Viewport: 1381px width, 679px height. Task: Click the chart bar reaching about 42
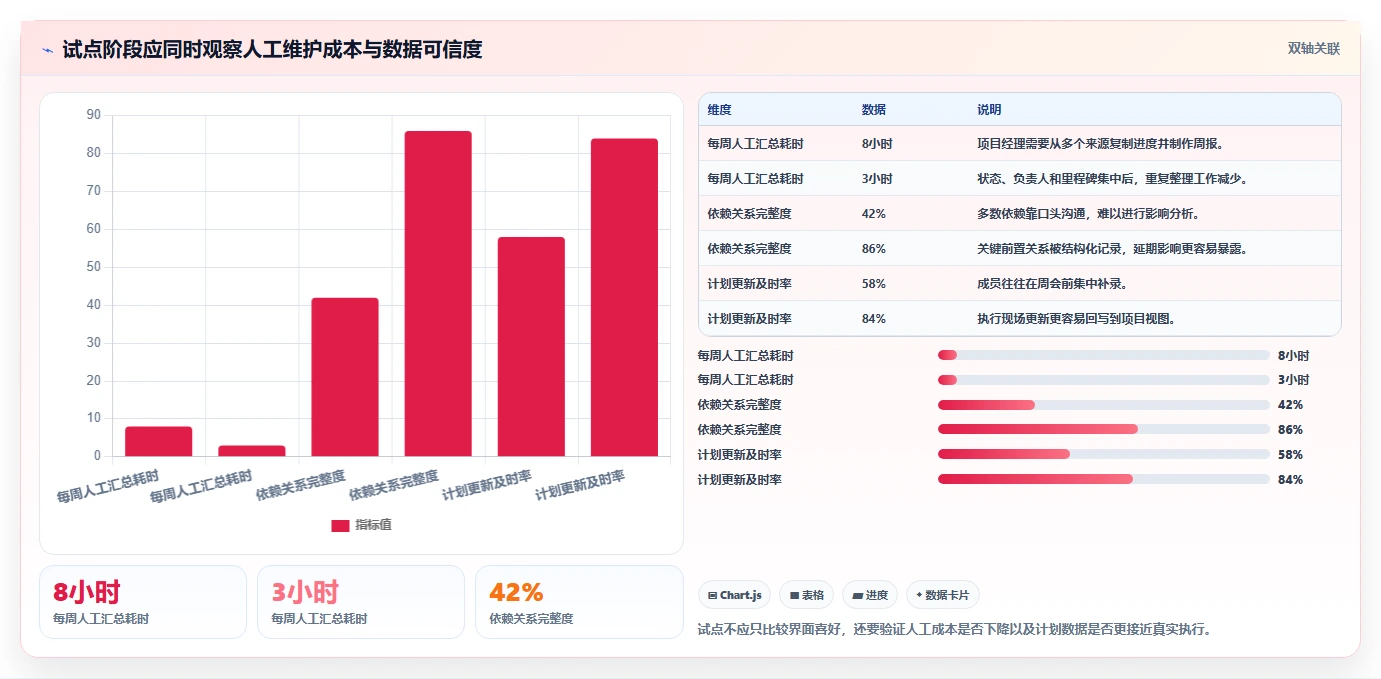click(x=345, y=377)
